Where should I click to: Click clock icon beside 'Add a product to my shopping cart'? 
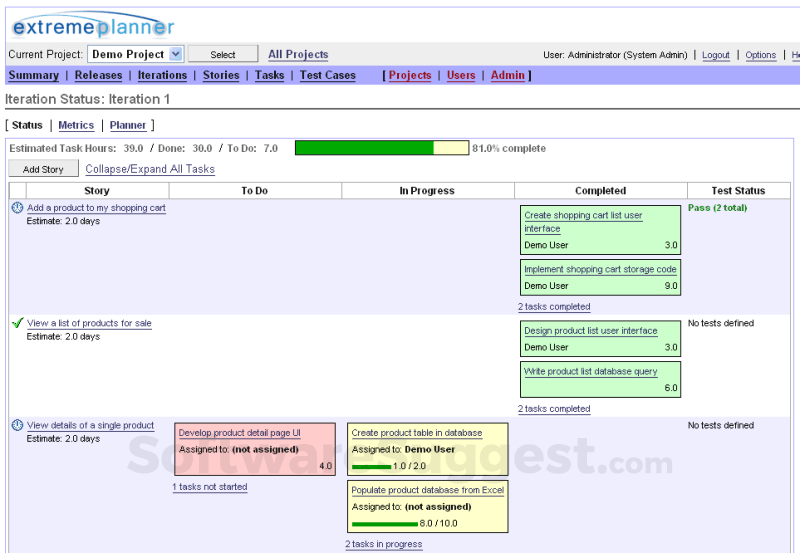pyautogui.click(x=17, y=208)
